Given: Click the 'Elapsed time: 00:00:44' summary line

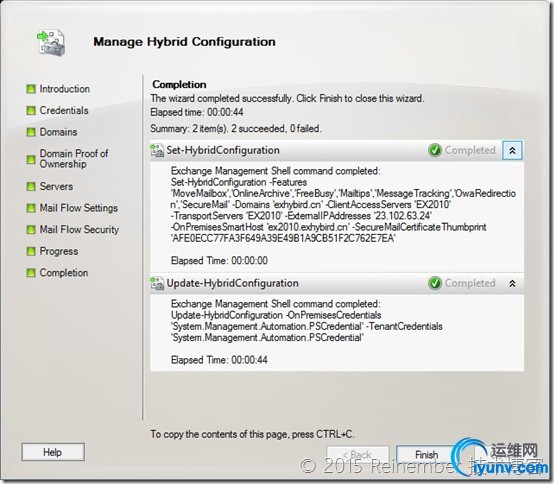Looking at the screenshot, I should coord(197,112).
